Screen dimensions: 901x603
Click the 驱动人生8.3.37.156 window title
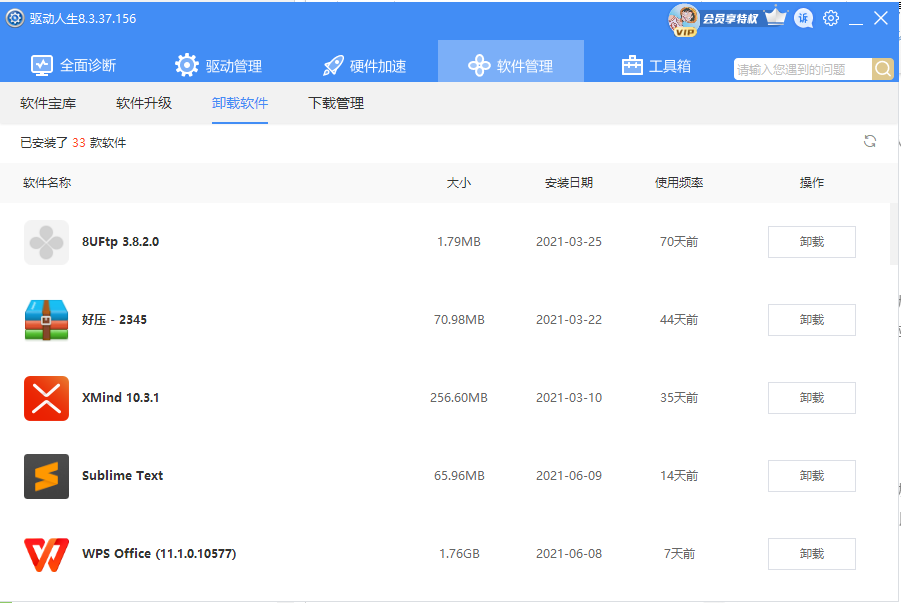point(83,19)
